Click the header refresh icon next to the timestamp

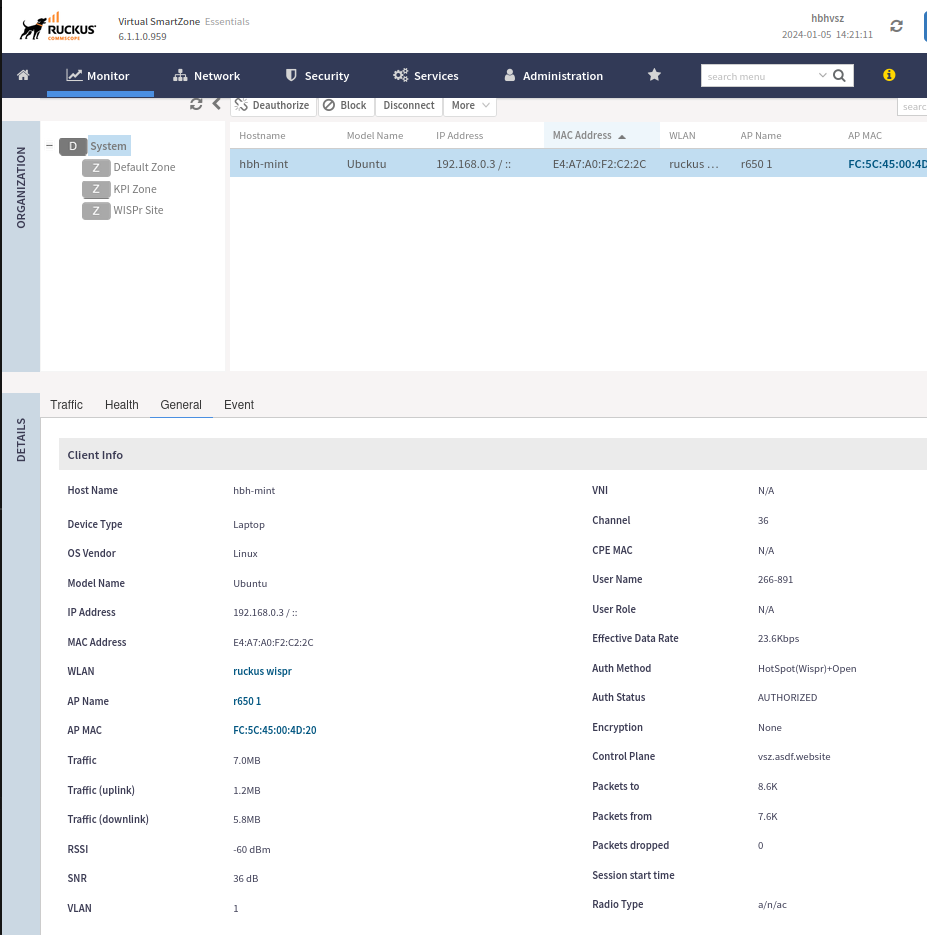(x=896, y=26)
